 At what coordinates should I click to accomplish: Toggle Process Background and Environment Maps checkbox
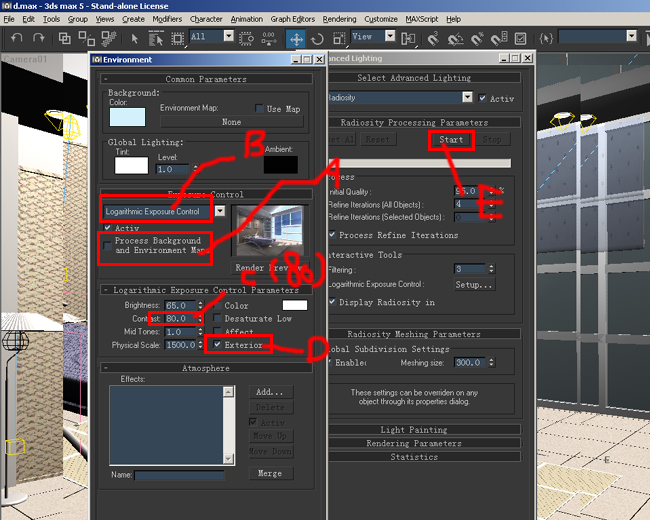click(108, 242)
